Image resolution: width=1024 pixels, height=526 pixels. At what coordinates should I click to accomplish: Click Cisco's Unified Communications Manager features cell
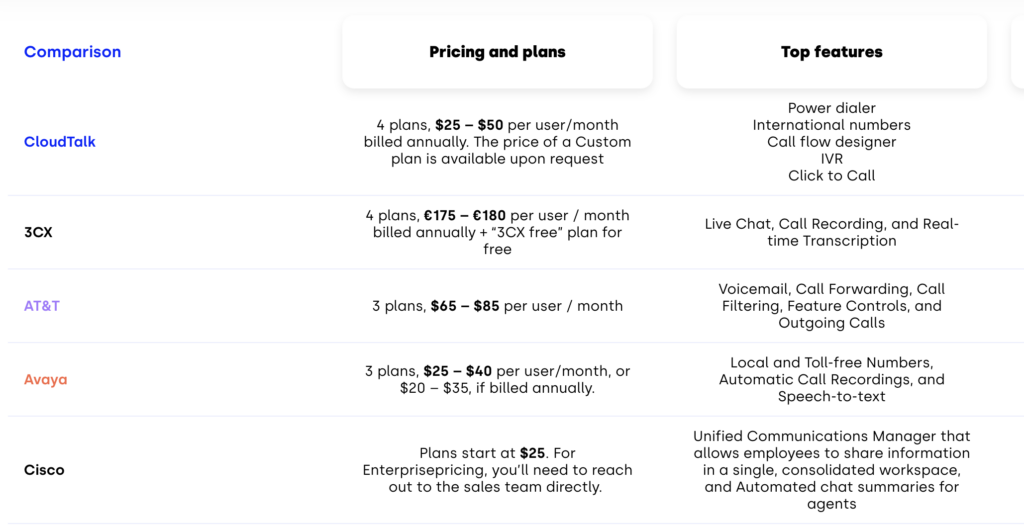point(831,470)
